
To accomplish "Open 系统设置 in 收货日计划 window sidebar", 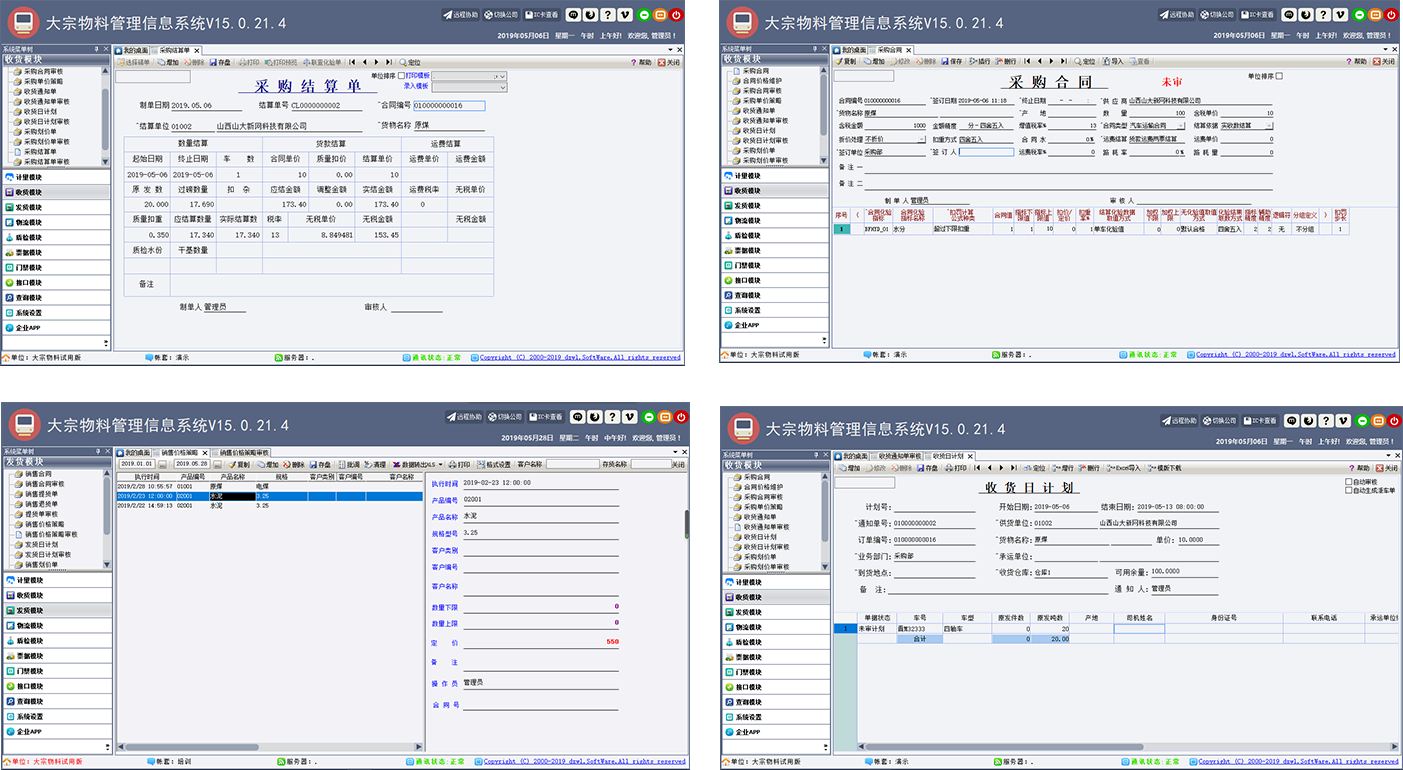I will 775,717.
